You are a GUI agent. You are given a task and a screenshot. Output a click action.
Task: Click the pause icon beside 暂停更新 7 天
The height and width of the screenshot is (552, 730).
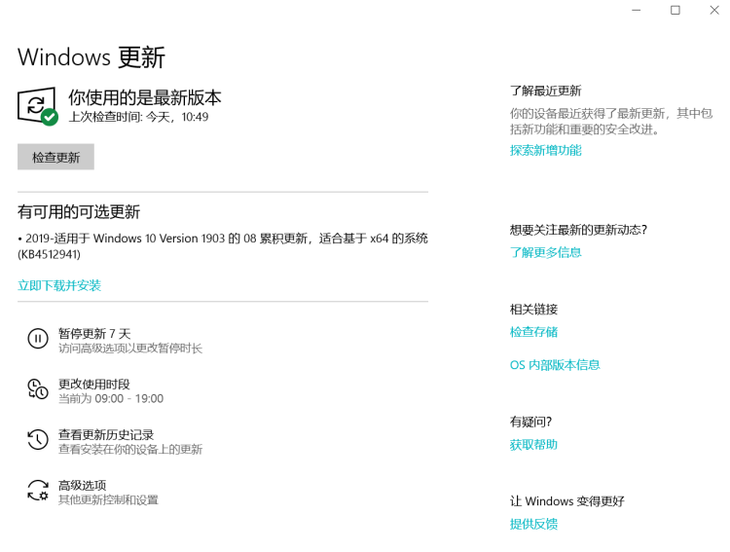tap(38, 338)
